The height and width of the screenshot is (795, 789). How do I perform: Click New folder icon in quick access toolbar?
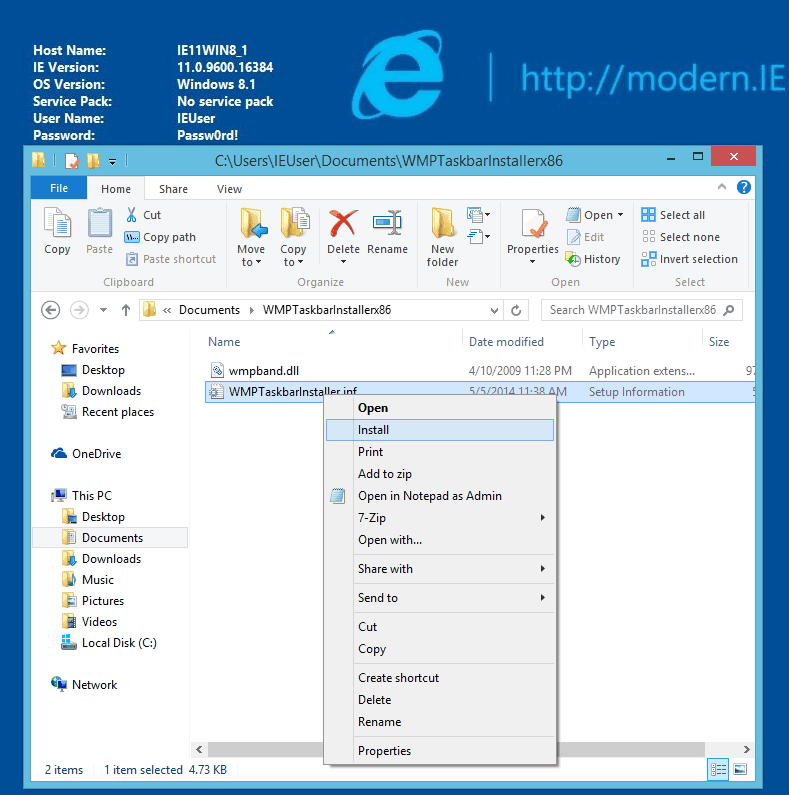pyautogui.click(x=93, y=161)
